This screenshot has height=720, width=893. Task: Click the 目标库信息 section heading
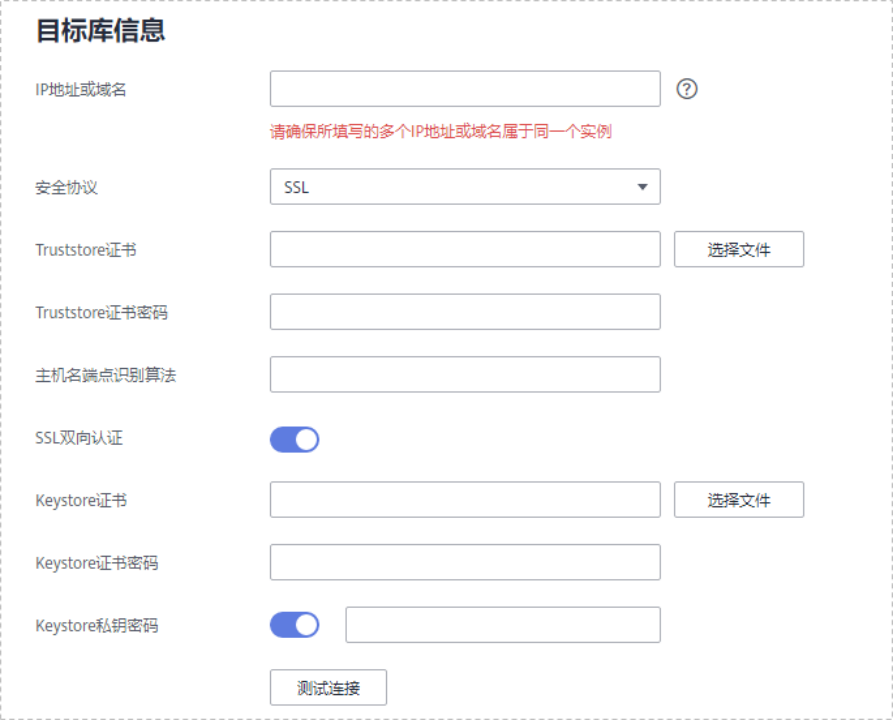(101, 31)
